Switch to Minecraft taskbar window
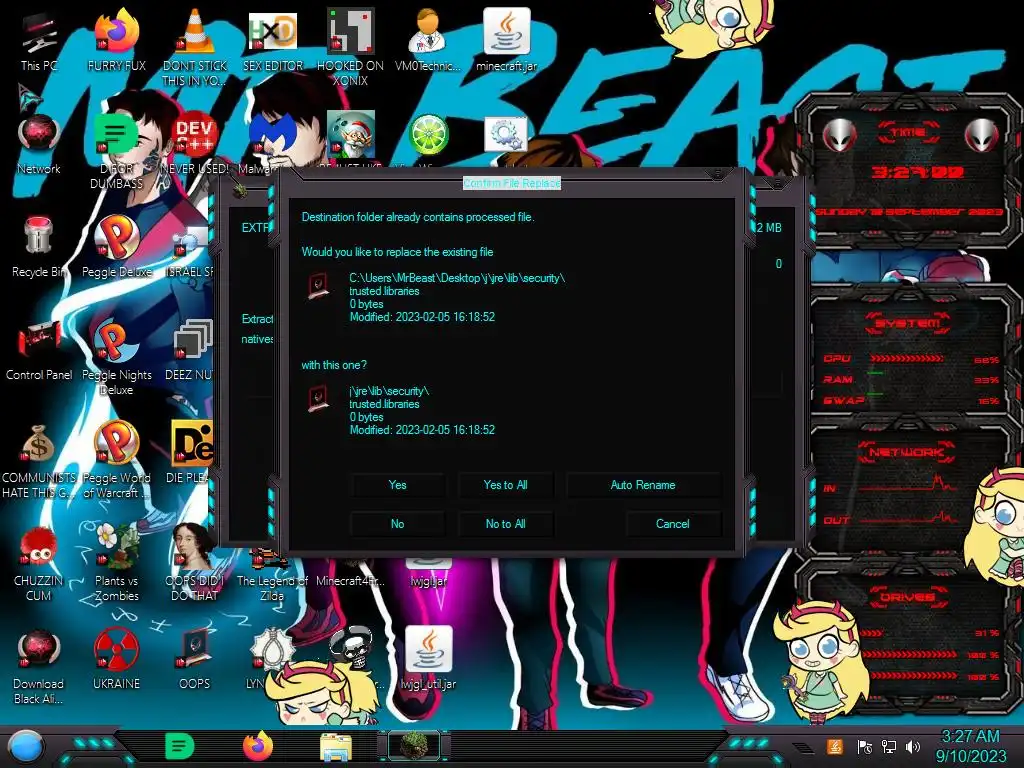Screen dimensions: 1024x768 click(x=414, y=746)
